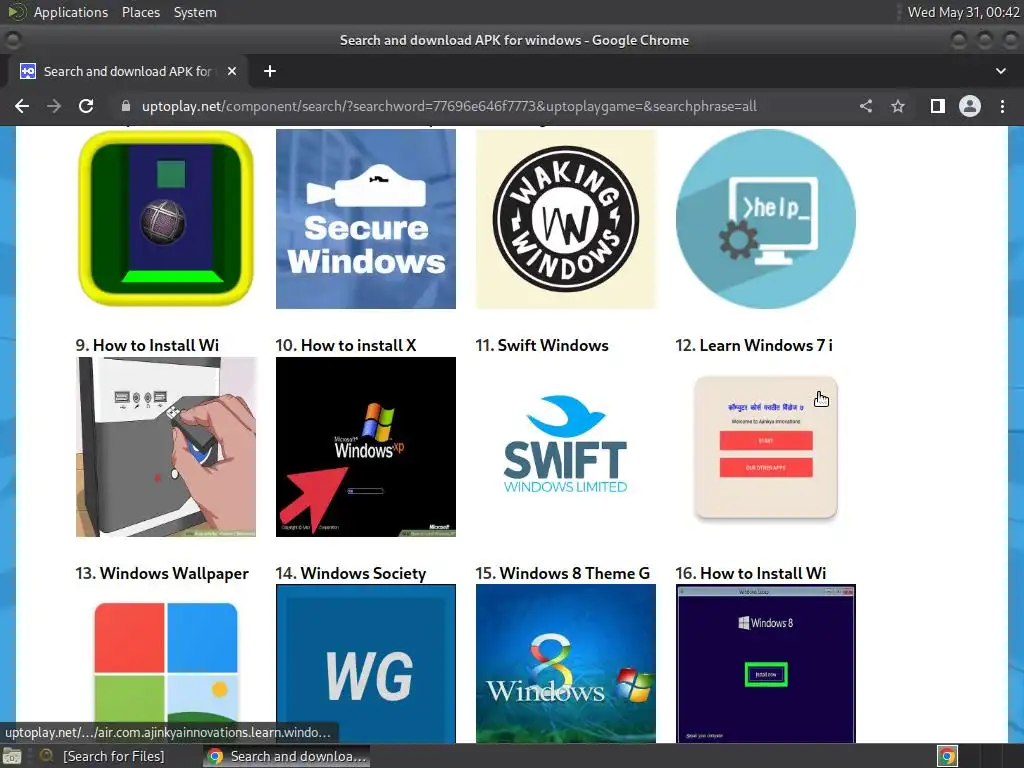Select the Search and download APK tab
This screenshot has width=1024, height=768.
(127, 71)
